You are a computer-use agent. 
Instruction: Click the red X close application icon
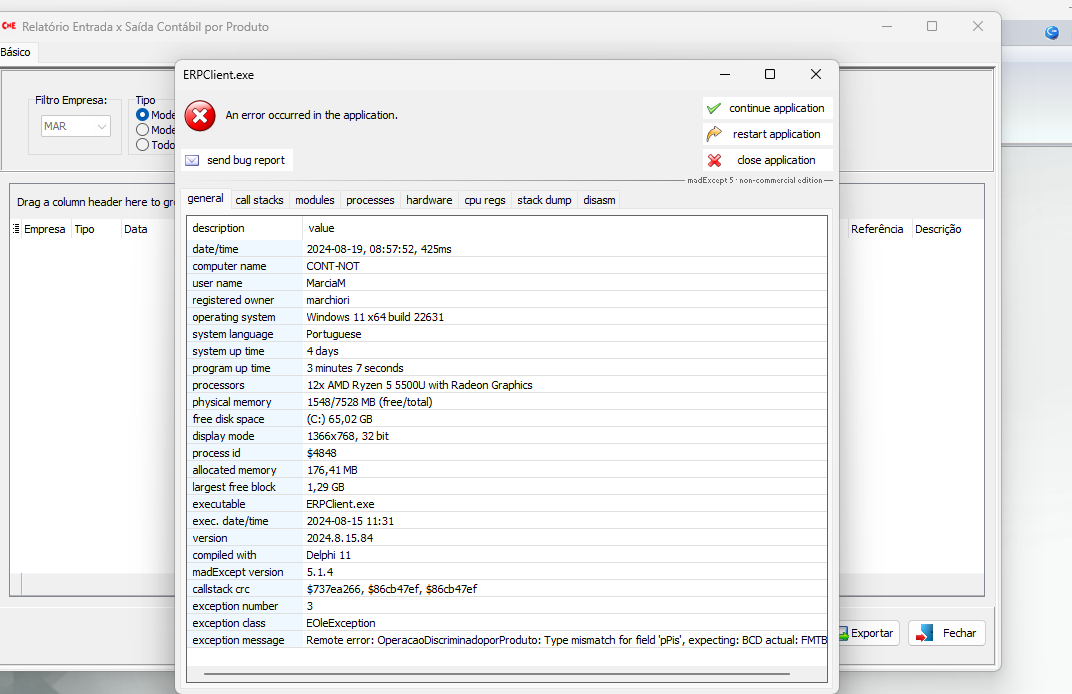point(714,160)
